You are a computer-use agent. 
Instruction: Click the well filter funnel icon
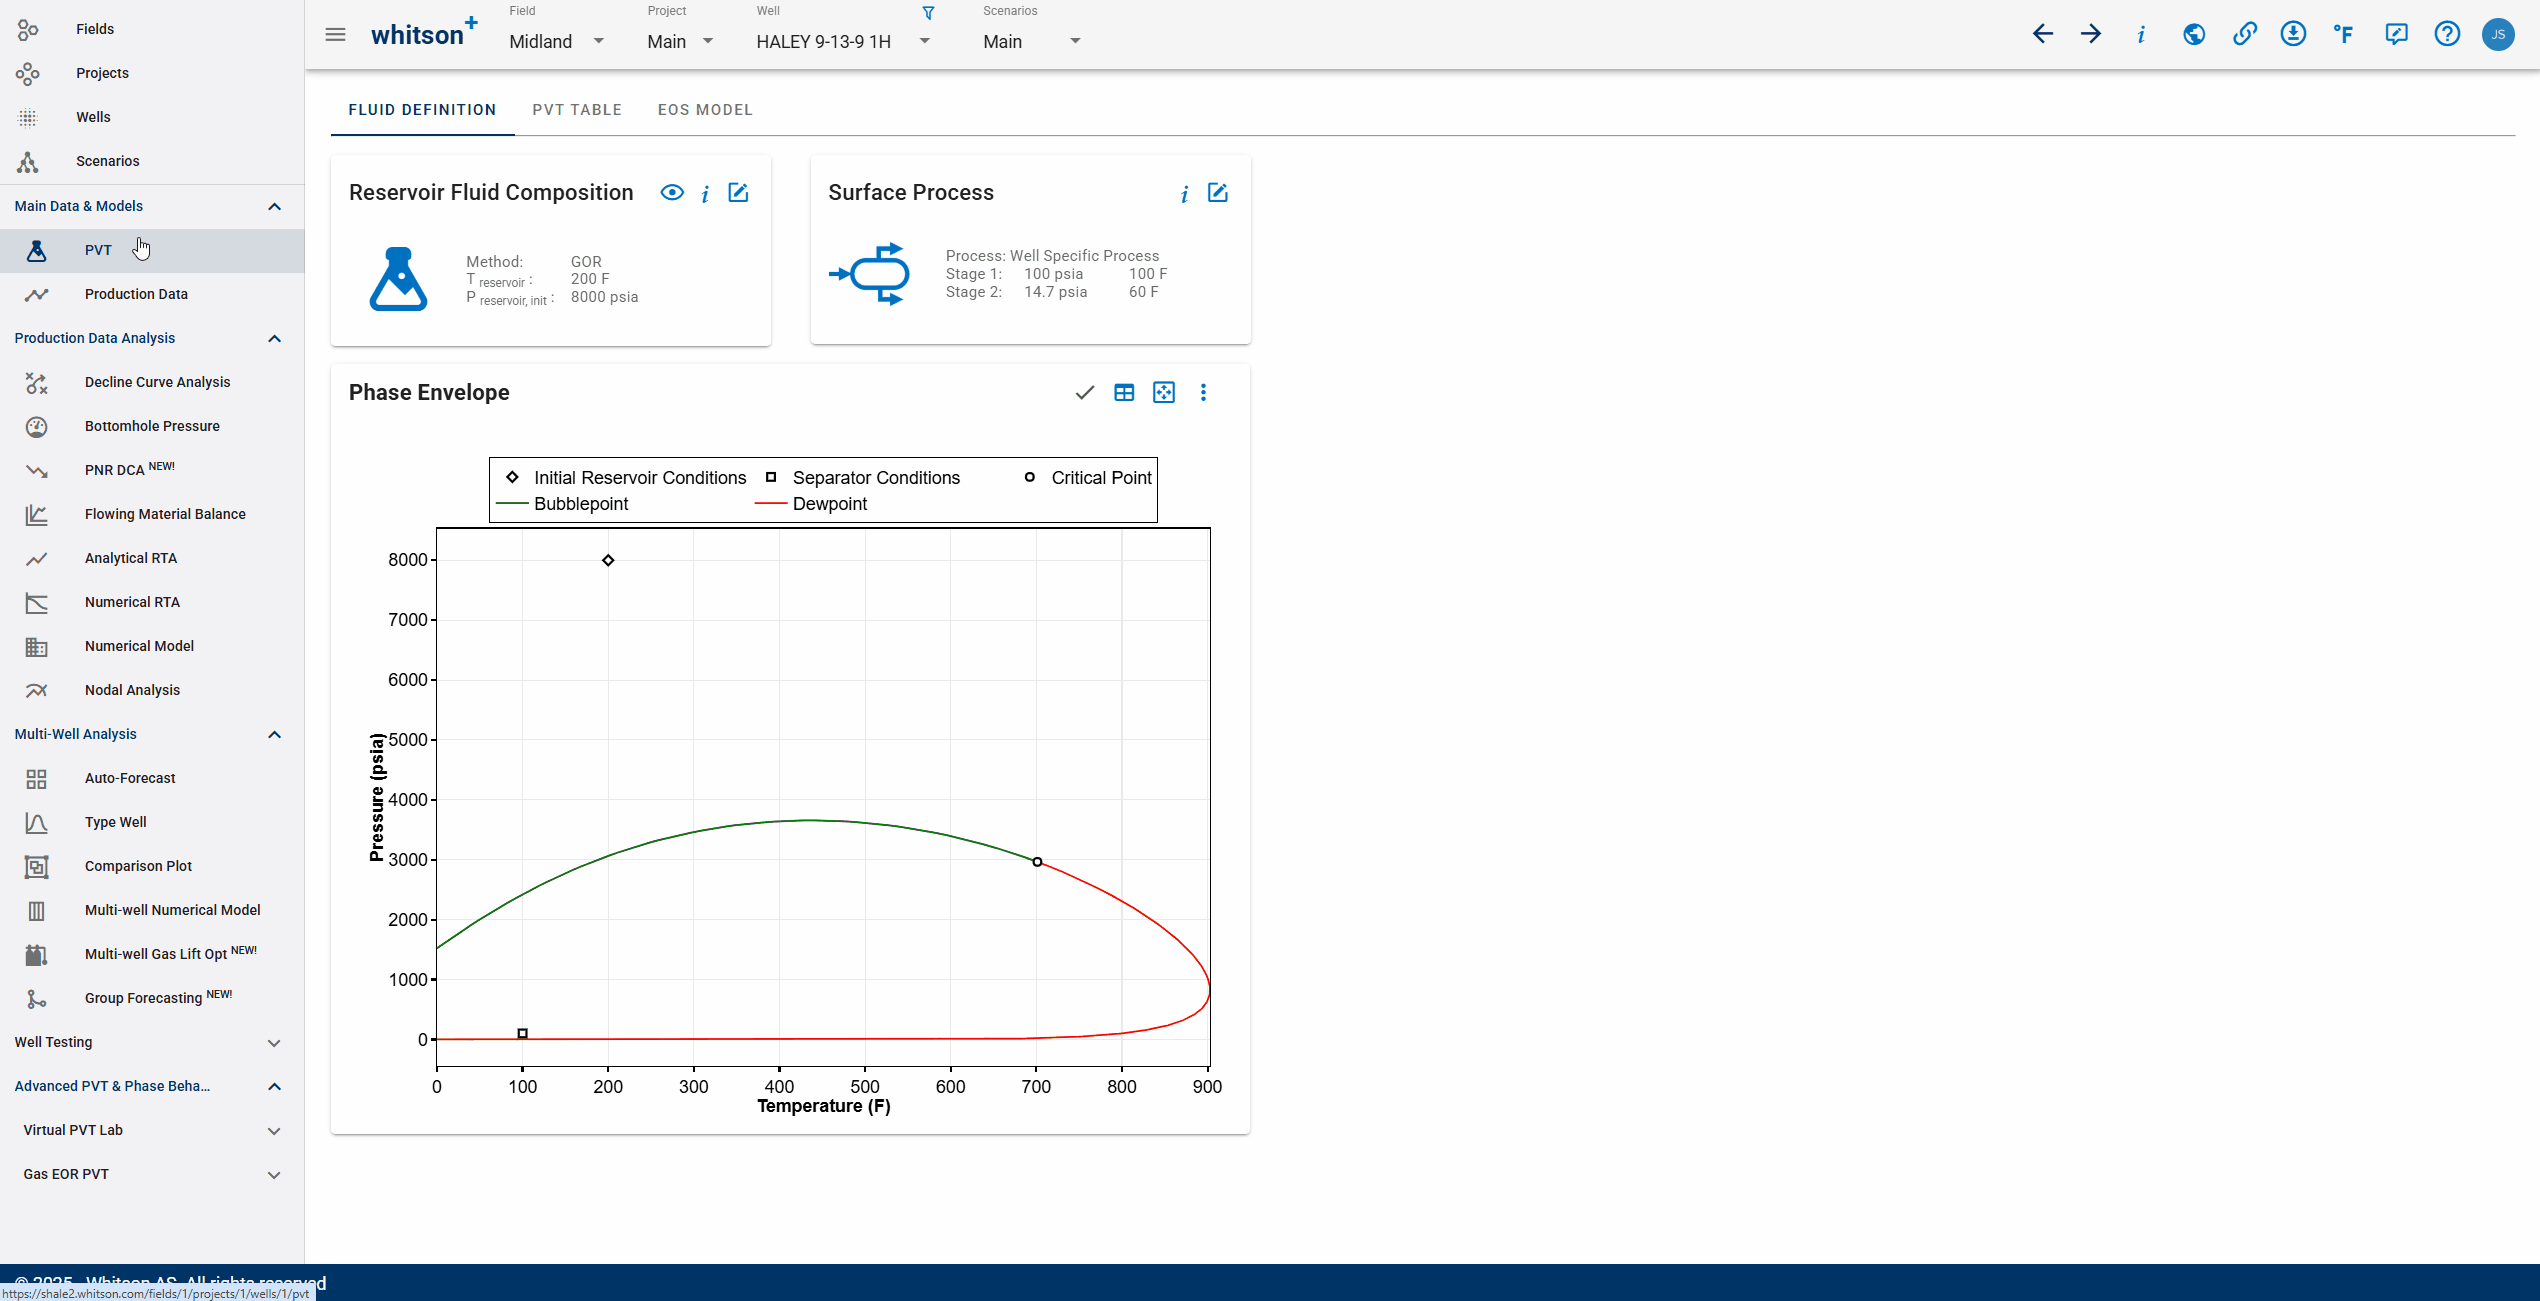[x=928, y=13]
